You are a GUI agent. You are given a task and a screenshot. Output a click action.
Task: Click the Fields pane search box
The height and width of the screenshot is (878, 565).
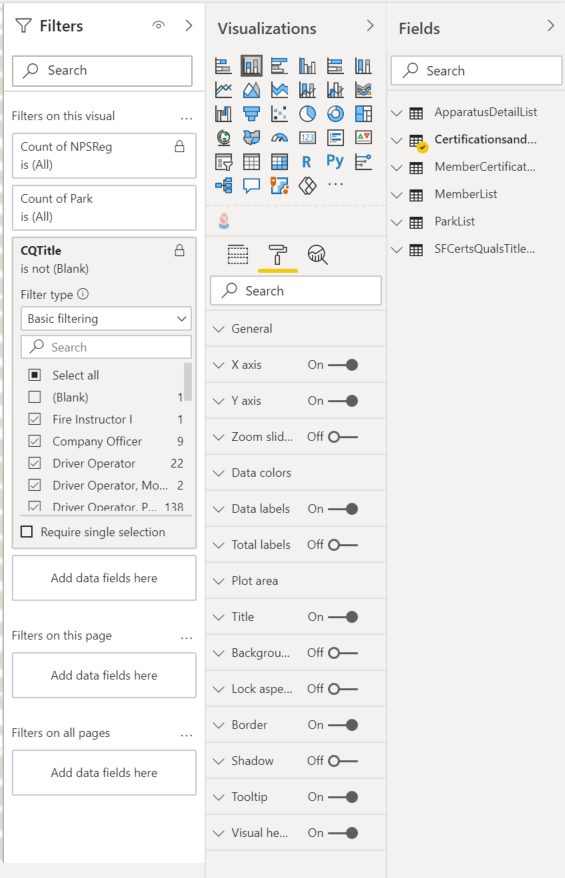pyautogui.click(x=477, y=71)
